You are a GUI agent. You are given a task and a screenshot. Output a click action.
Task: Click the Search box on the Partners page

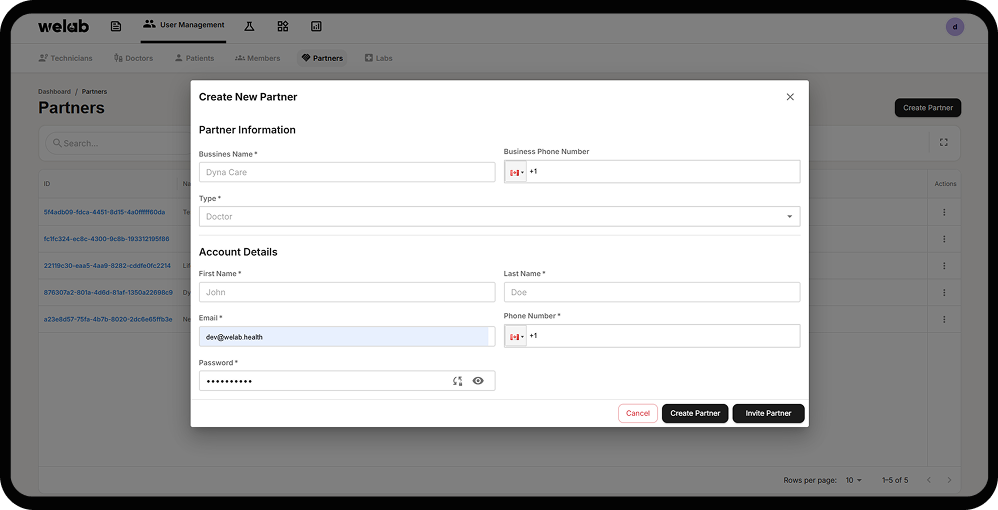click(x=118, y=143)
